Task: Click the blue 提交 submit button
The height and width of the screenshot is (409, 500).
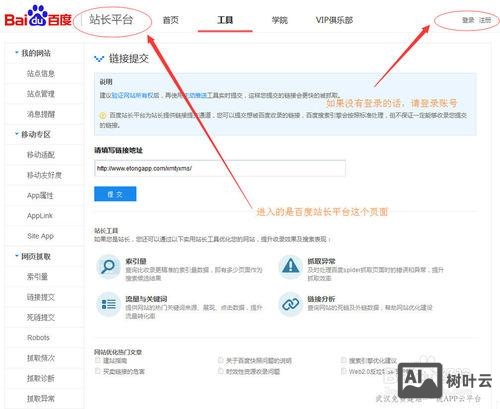Action: click(115, 194)
